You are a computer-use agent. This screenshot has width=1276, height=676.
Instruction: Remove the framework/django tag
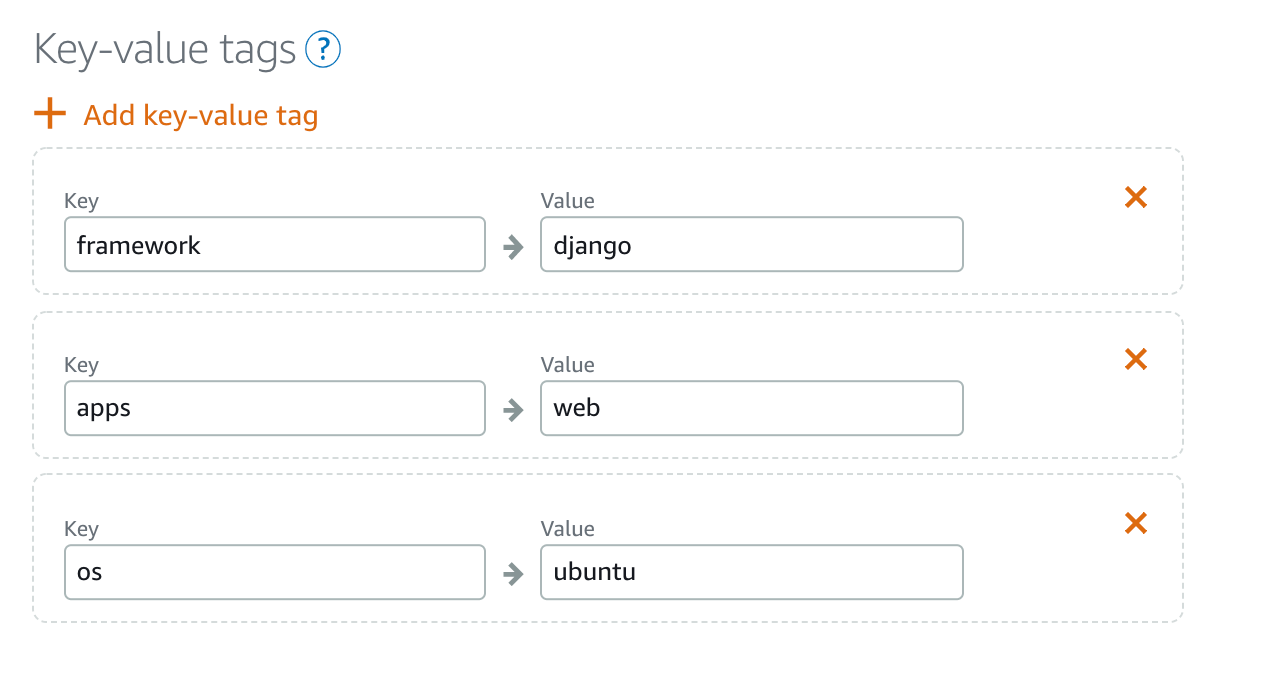1135,198
